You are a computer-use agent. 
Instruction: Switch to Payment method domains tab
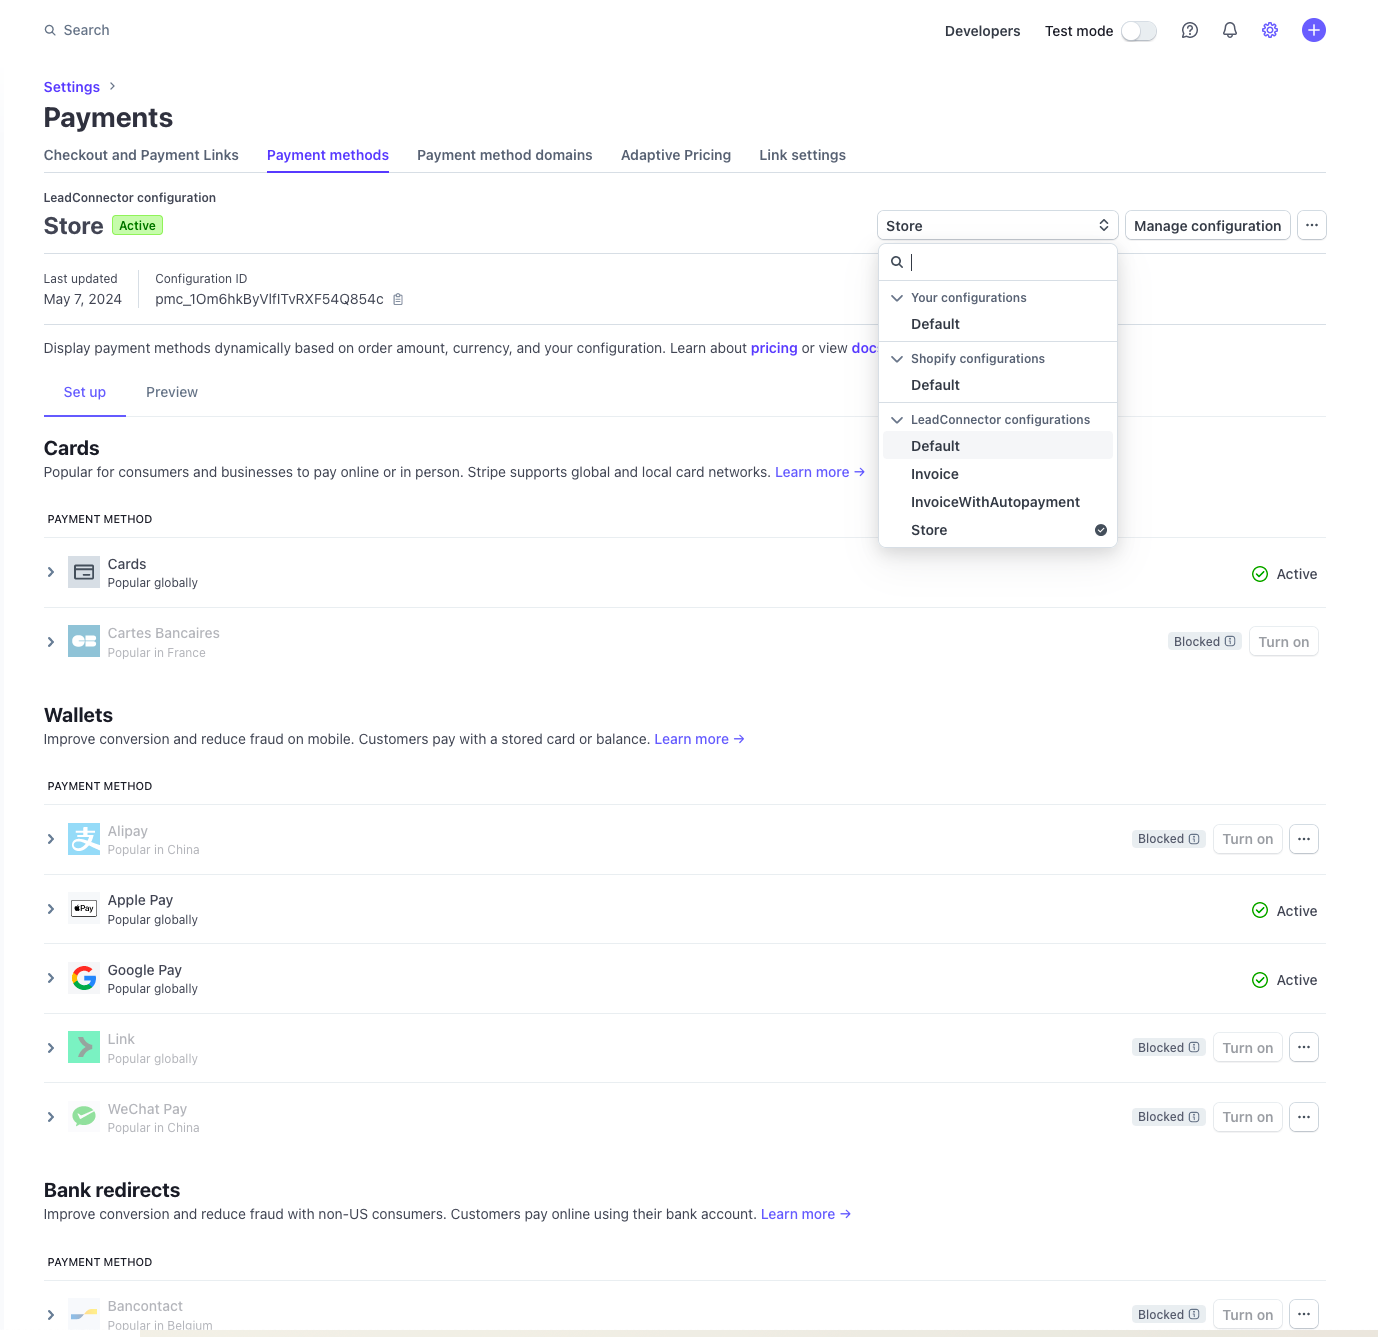click(x=505, y=155)
